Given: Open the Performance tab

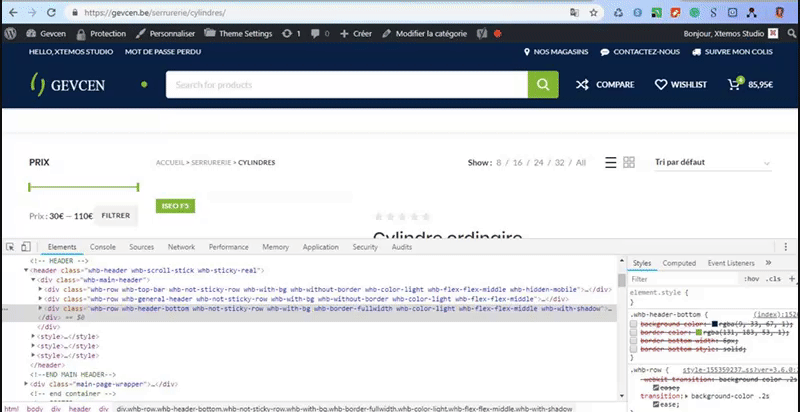Looking at the screenshot, I should [229, 247].
